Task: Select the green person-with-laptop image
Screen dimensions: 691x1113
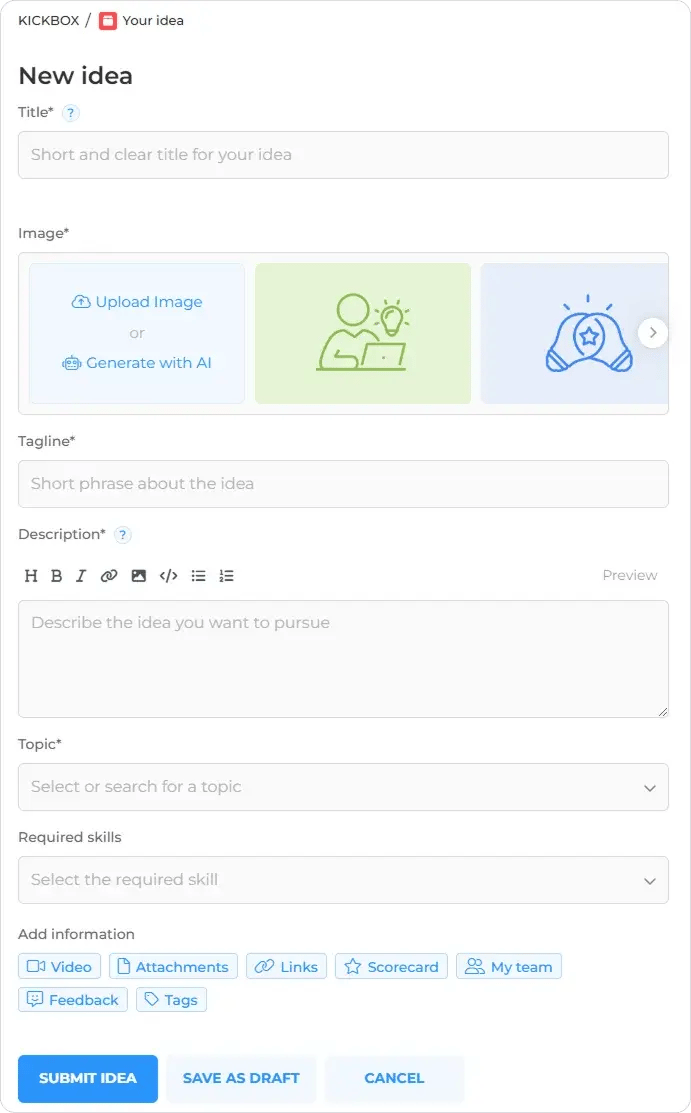Action: point(363,334)
